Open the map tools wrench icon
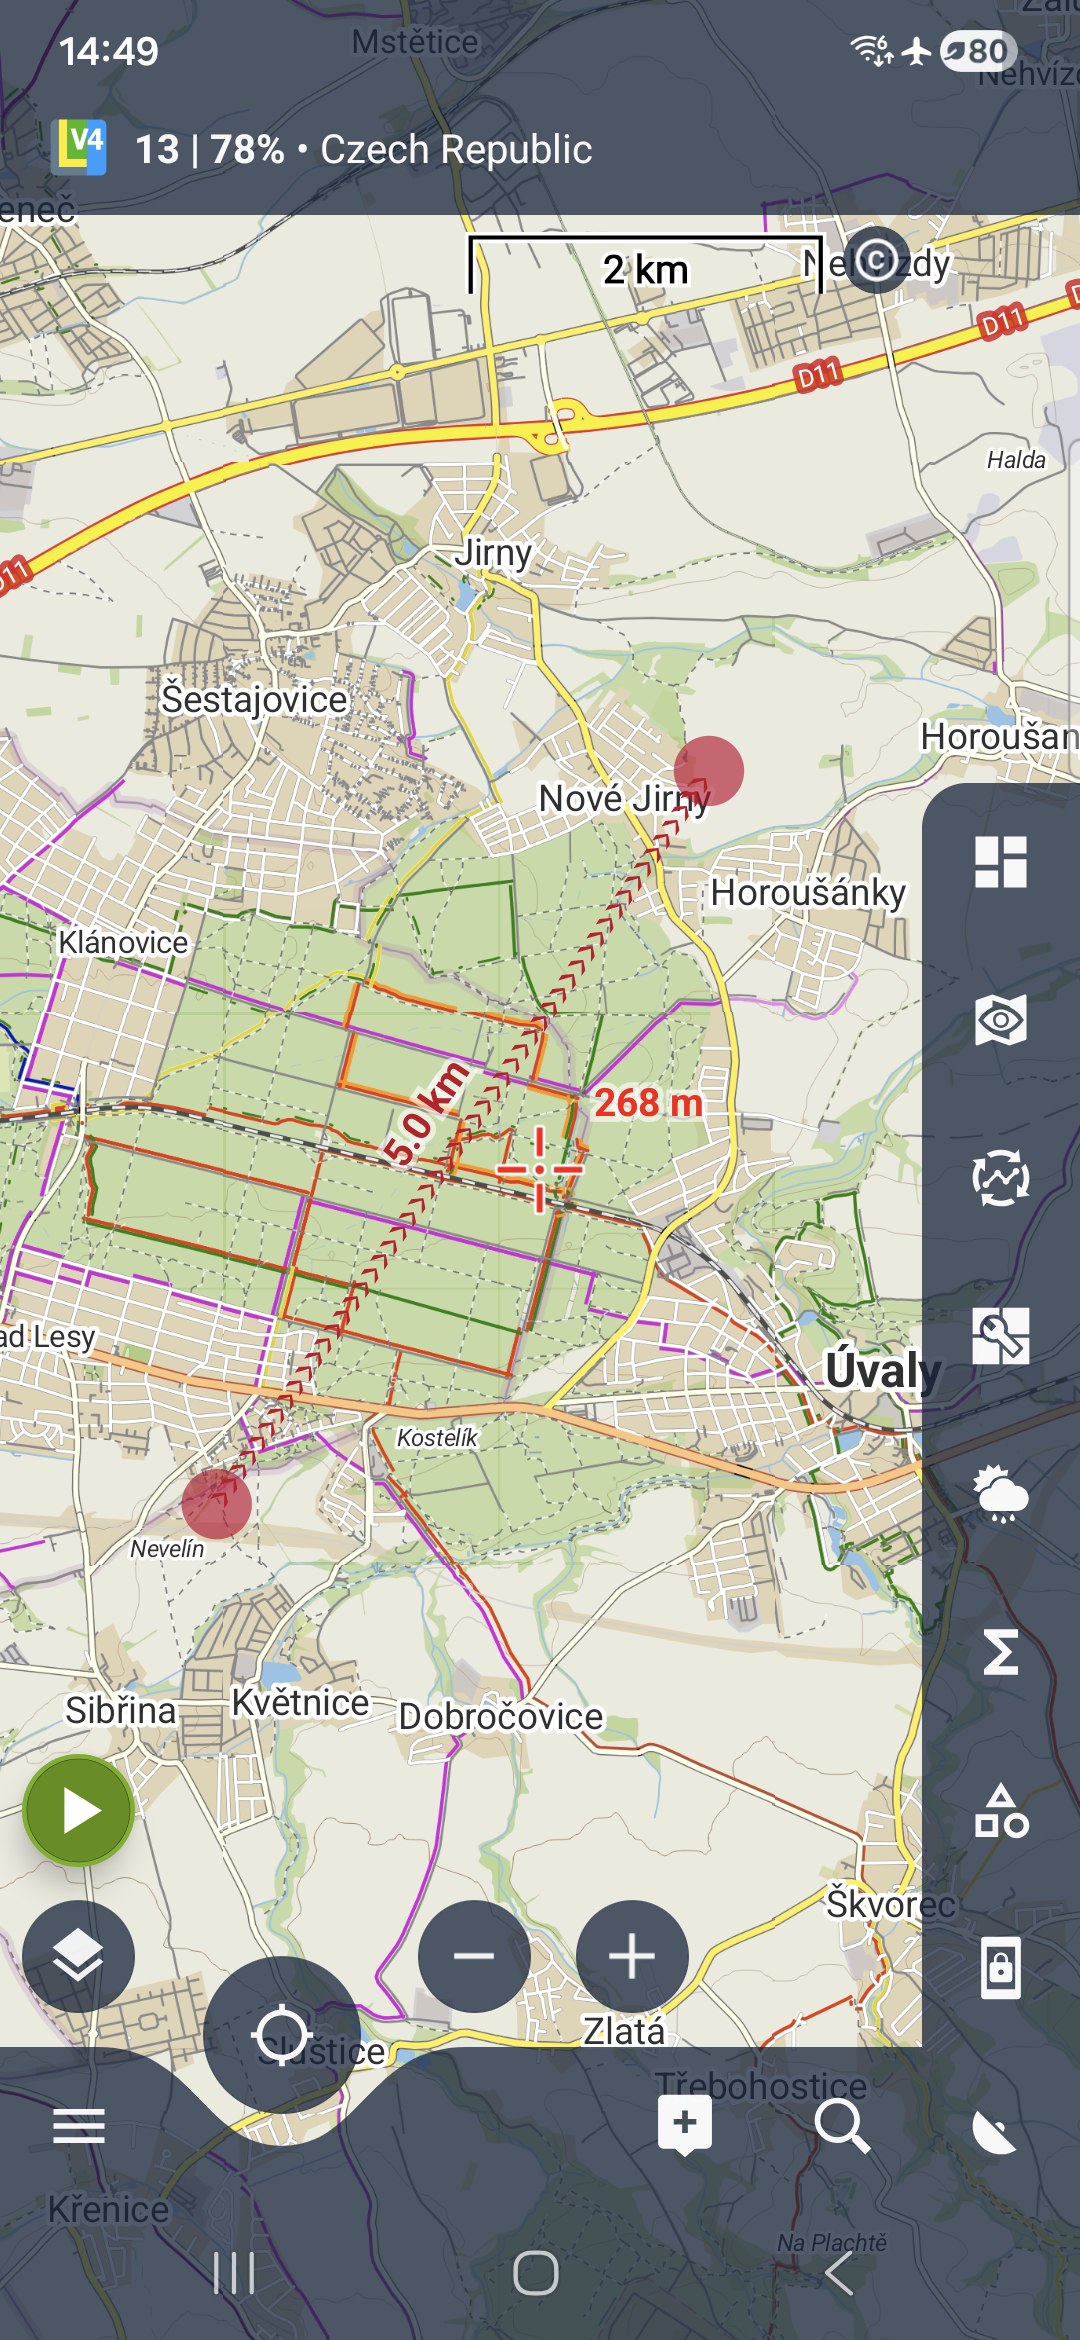Screen dimensions: 1080x2340 click(x=1001, y=1336)
